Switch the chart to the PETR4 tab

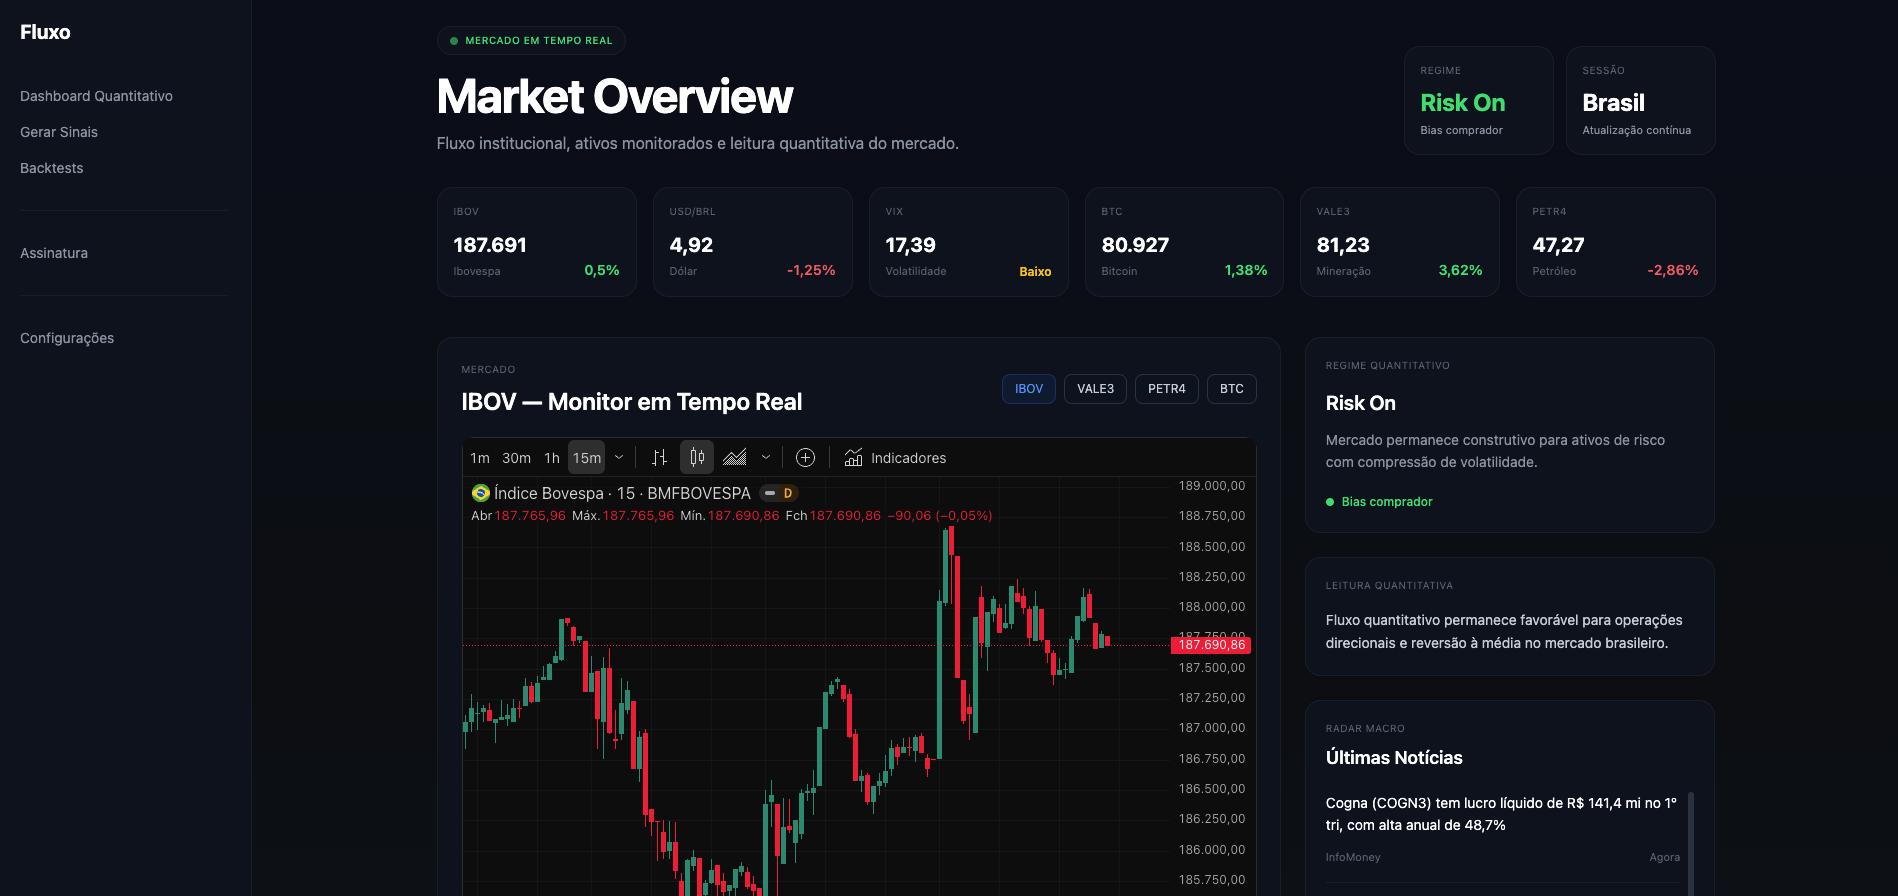(x=1166, y=389)
